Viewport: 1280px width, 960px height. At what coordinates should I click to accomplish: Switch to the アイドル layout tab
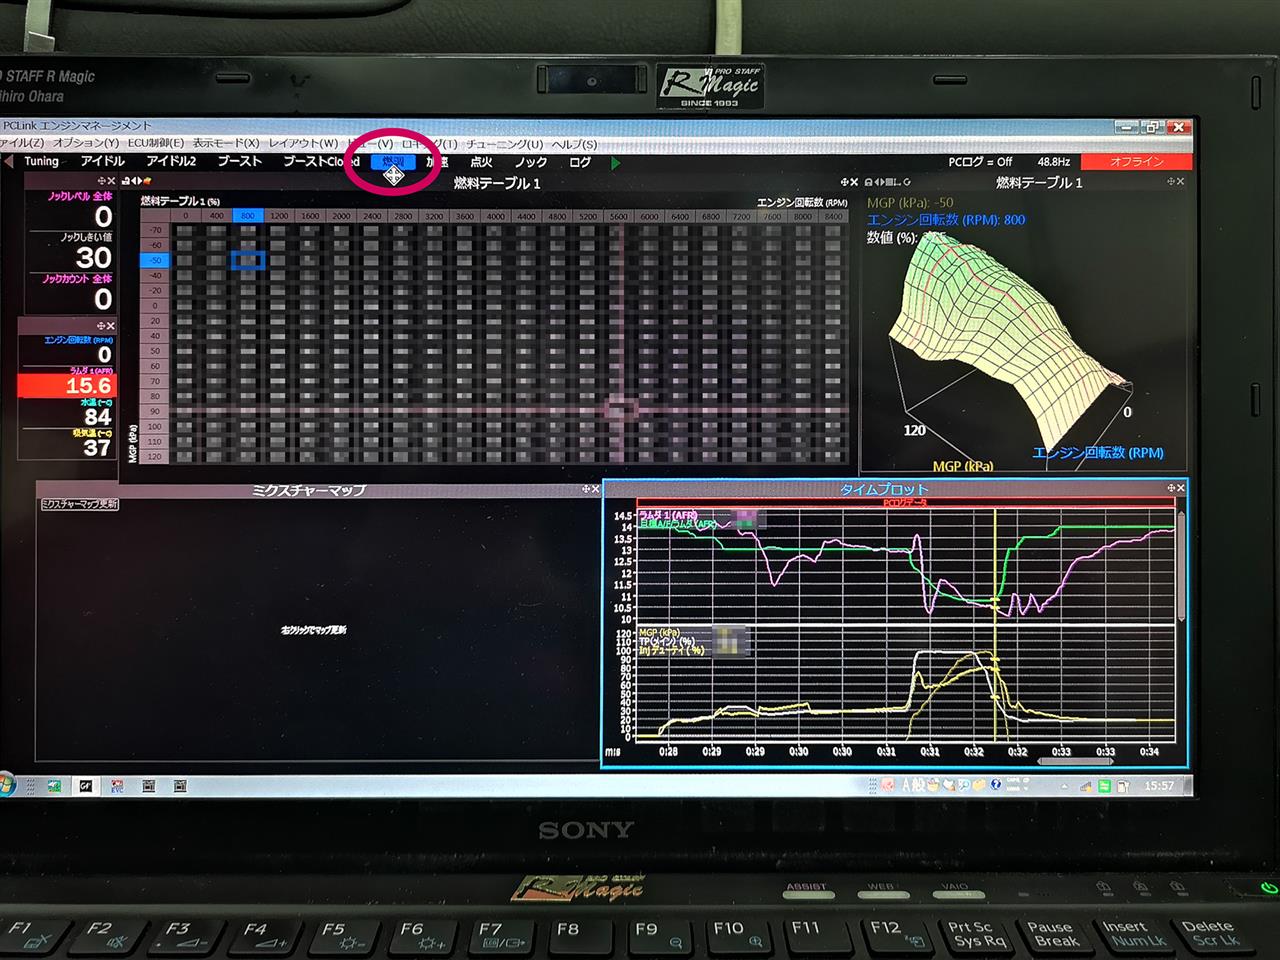coord(103,161)
